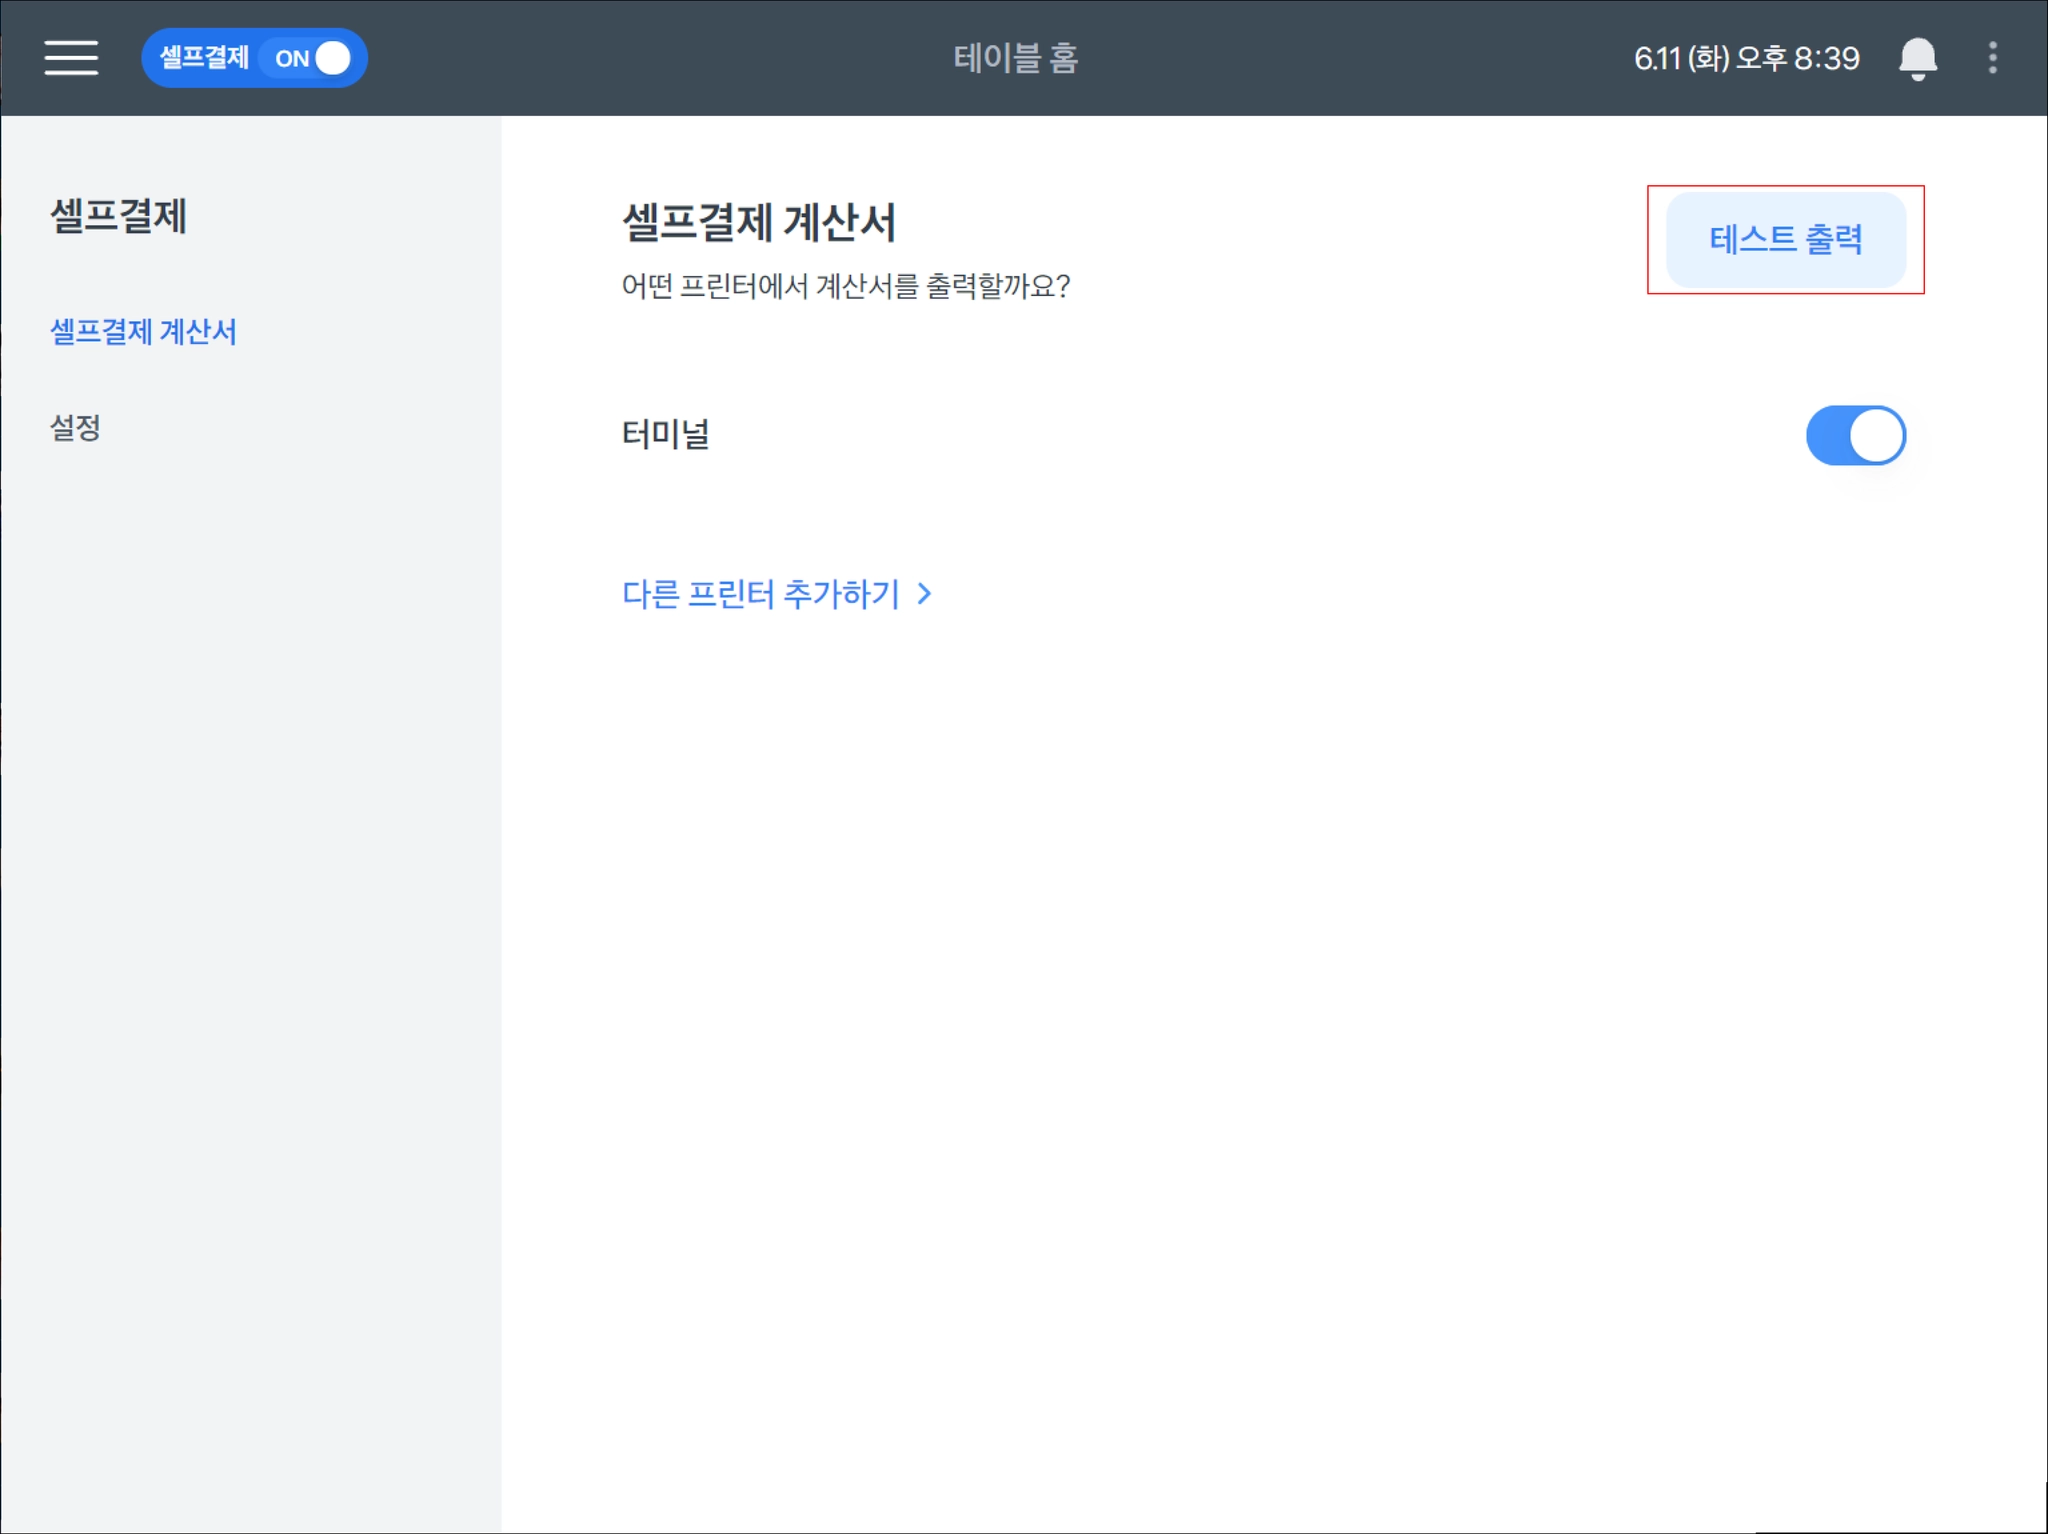The height and width of the screenshot is (1534, 2048).
Task: Click the chevron arrow beside 다른 프린터 추가하기
Action: coord(925,594)
